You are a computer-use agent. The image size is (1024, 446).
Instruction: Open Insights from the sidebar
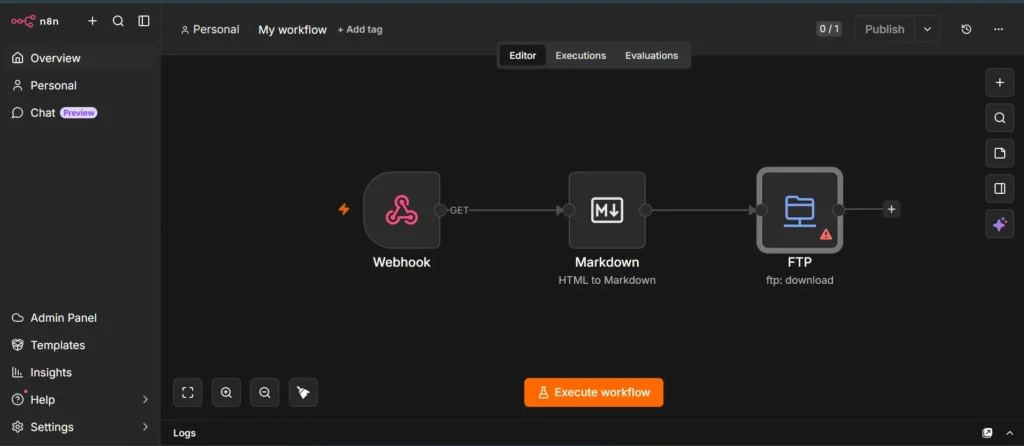coord(80,373)
